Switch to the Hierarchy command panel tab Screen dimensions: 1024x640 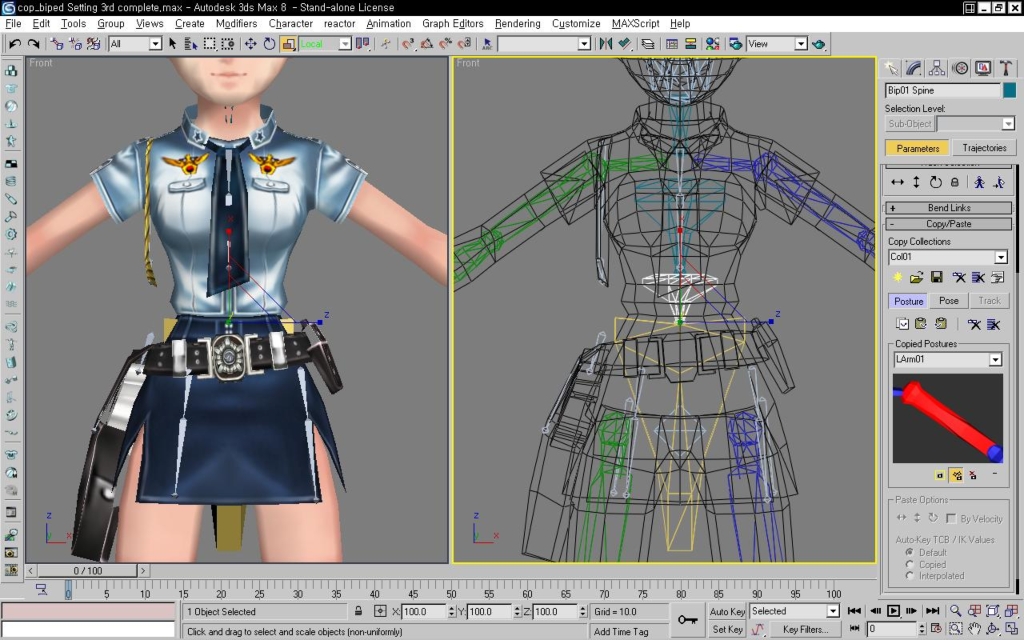[x=936, y=68]
